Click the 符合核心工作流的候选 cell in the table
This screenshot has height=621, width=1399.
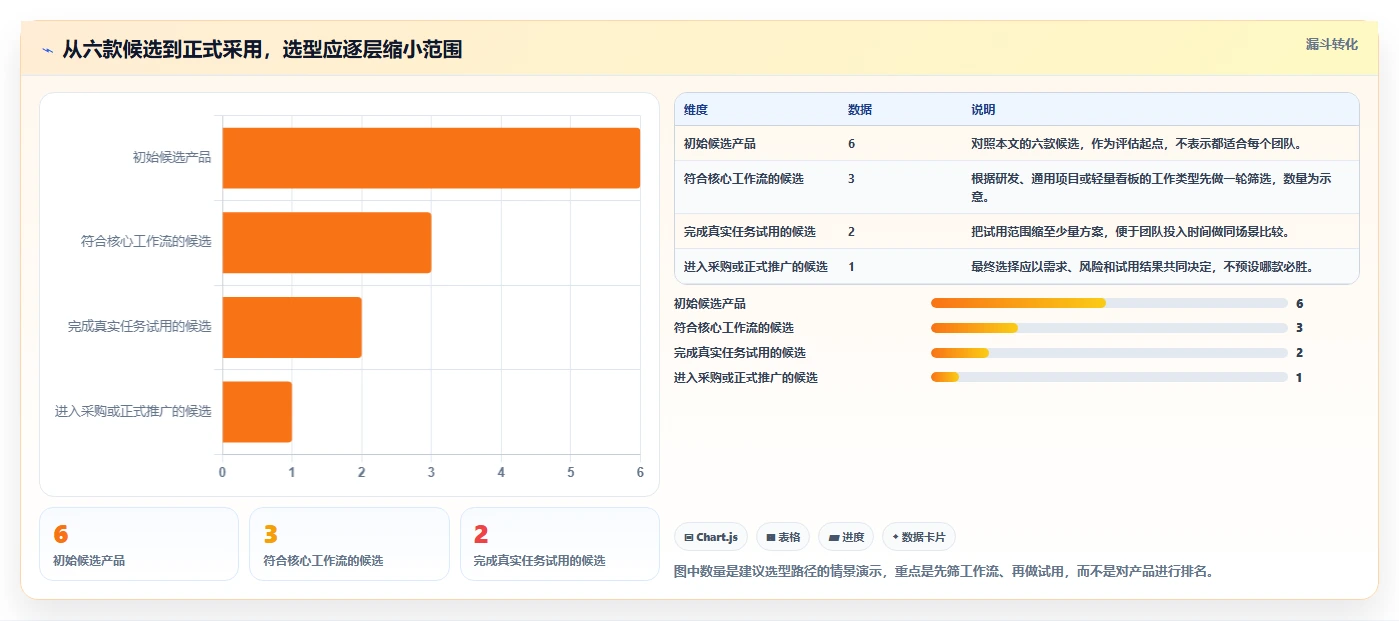[744, 179]
